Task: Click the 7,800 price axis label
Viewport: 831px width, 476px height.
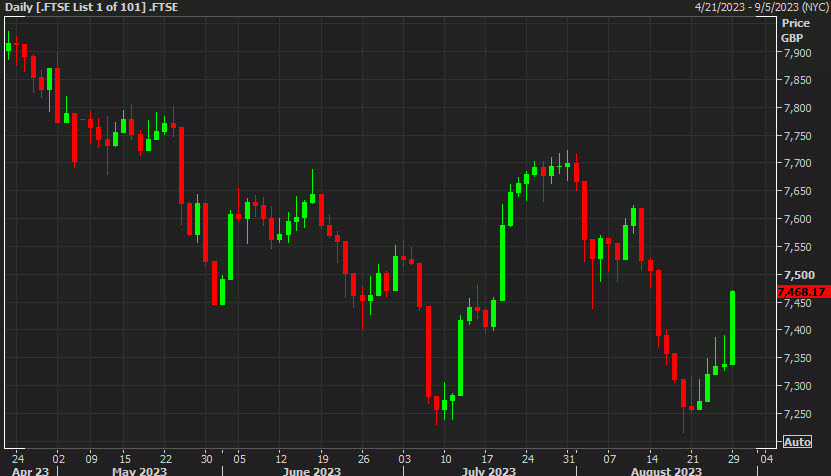Action: (797, 108)
